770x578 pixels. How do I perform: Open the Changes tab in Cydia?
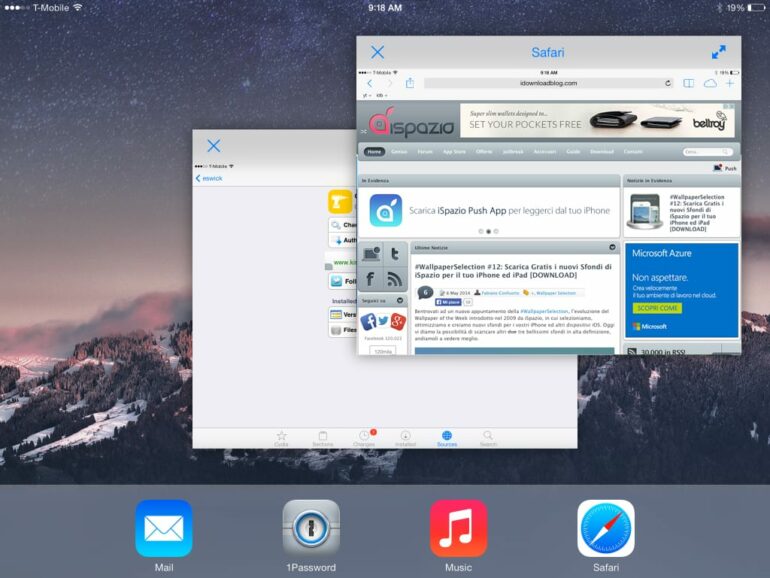tap(365, 438)
